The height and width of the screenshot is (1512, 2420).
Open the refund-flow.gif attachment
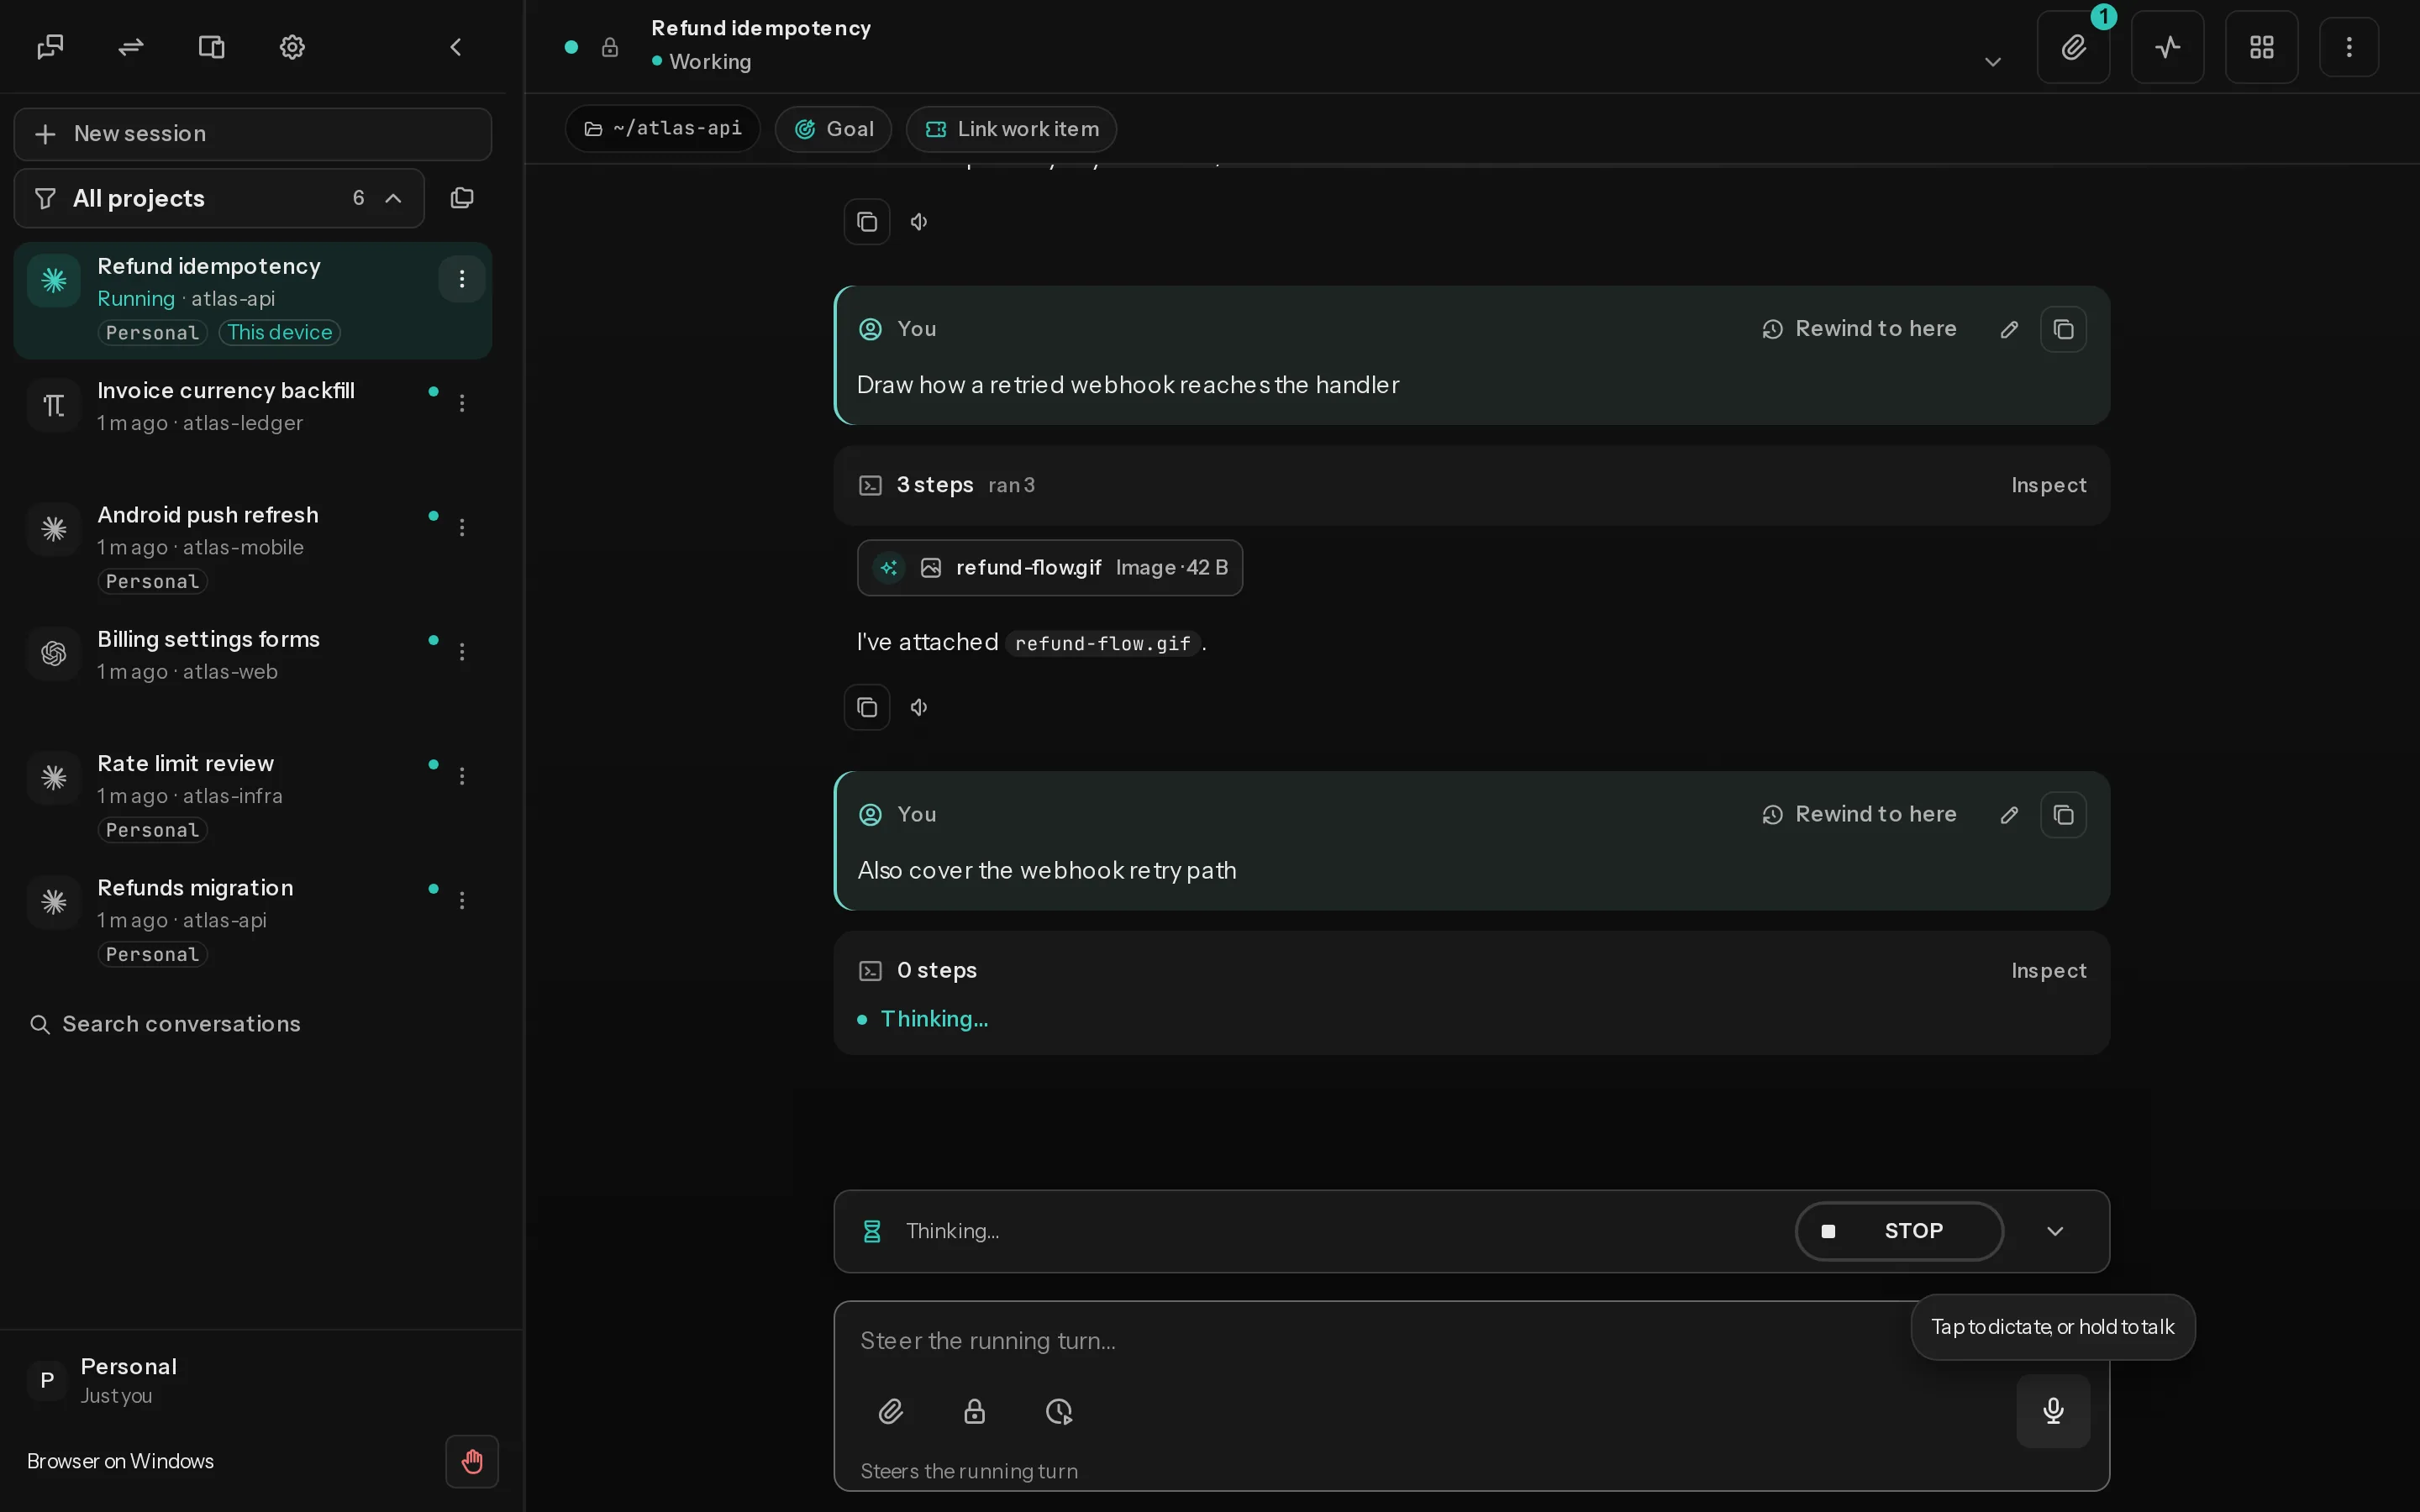coord(1050,568)
